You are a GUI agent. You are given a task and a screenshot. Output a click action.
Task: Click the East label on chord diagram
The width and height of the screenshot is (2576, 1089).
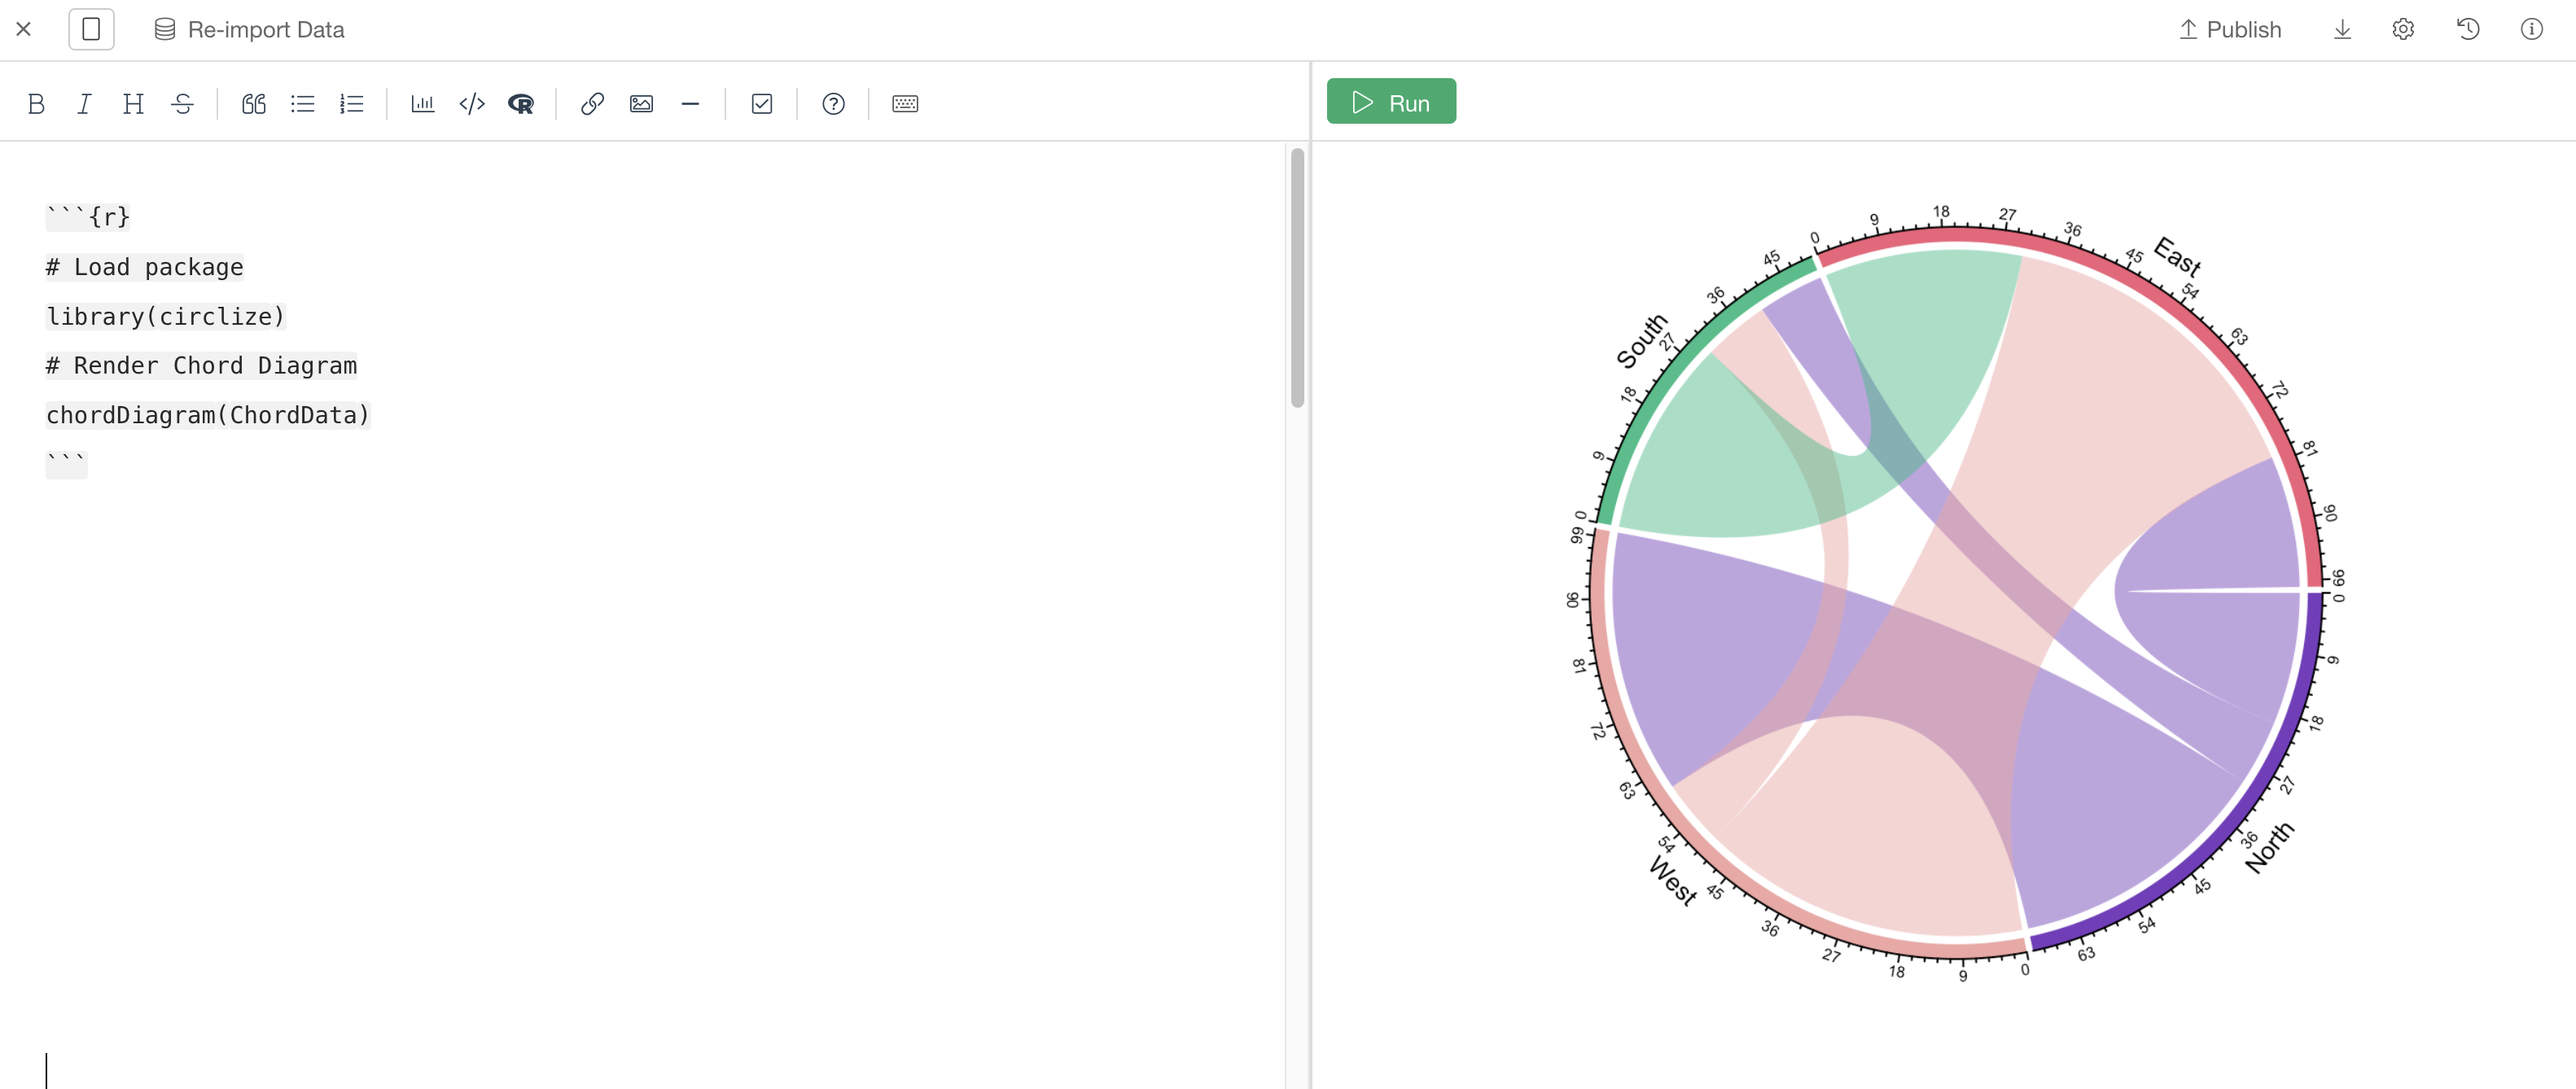click(2177, 256)
